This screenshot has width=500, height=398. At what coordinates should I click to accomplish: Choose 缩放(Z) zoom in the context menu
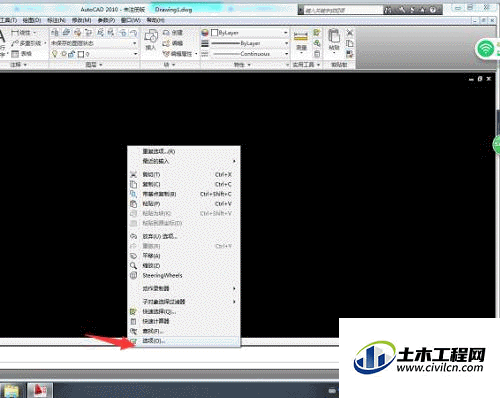click(184, 266)
